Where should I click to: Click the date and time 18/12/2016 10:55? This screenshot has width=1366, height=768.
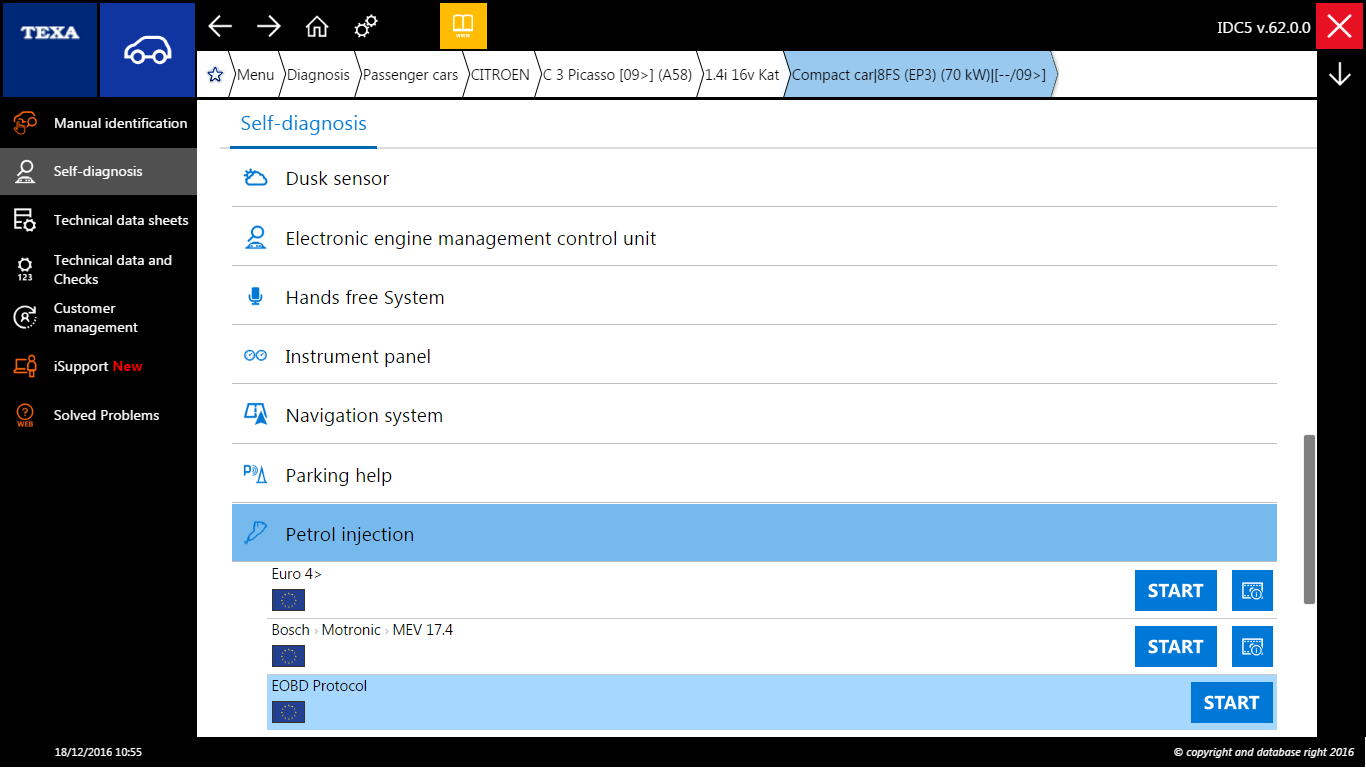tap(98, 751)
